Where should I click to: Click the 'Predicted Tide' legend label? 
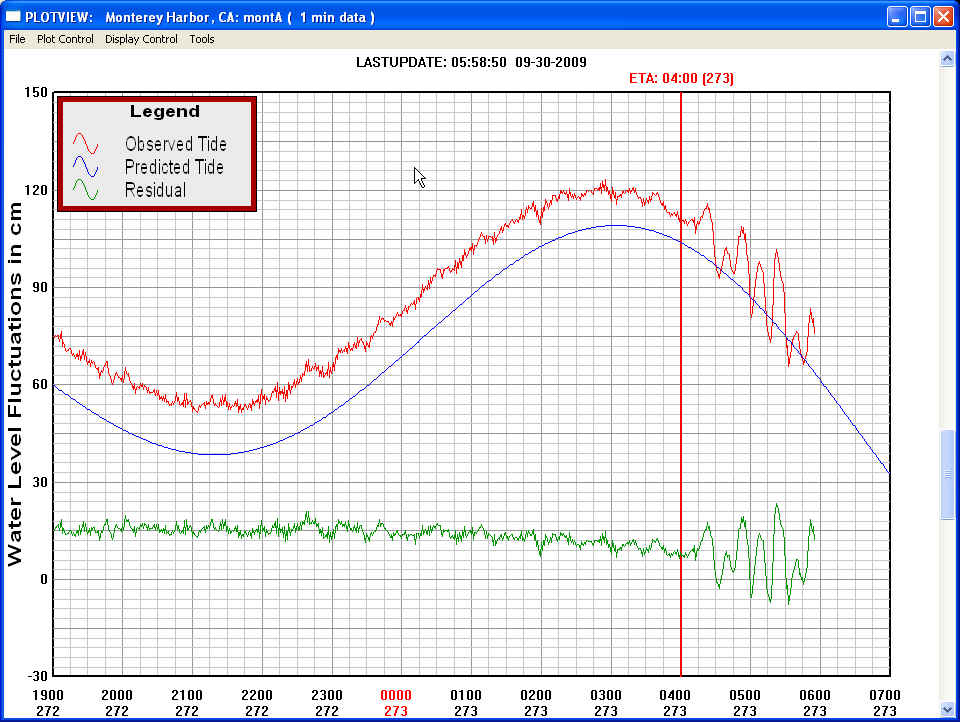pyautogui.click(x=174, y=167)
